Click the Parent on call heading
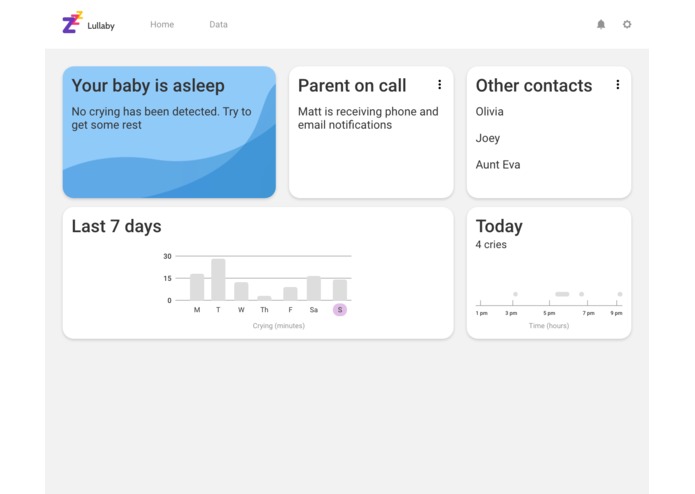Image resolution: width=695 pixels, height=494 pixels. (x=352, y=86)
